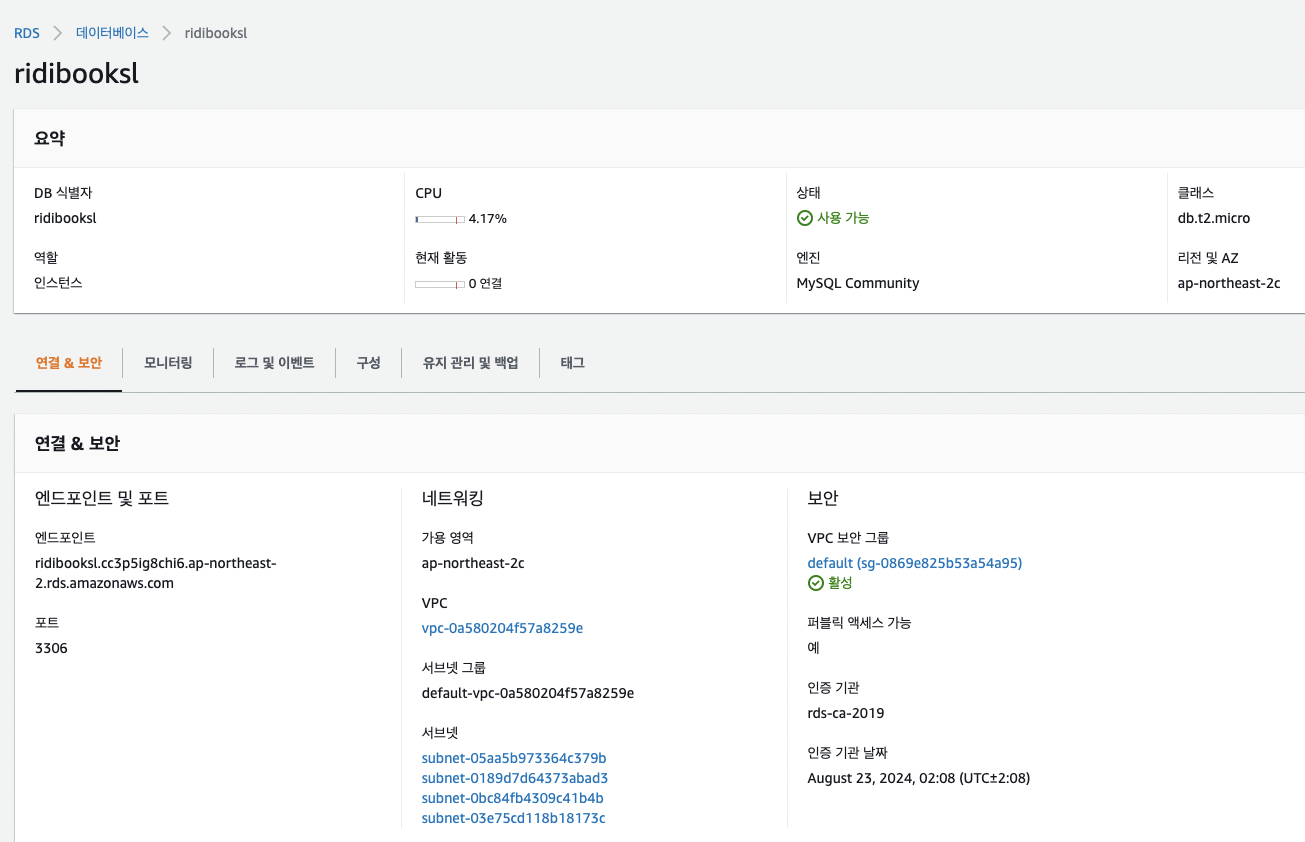Click ap-northeast-2c under 가용 영역
The width and height of the screenshot is (1305, 842).
tap(473, 563)
